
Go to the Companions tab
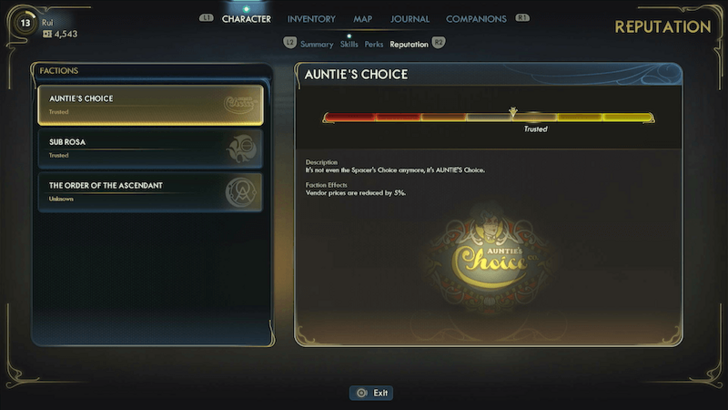coord(476,19)
